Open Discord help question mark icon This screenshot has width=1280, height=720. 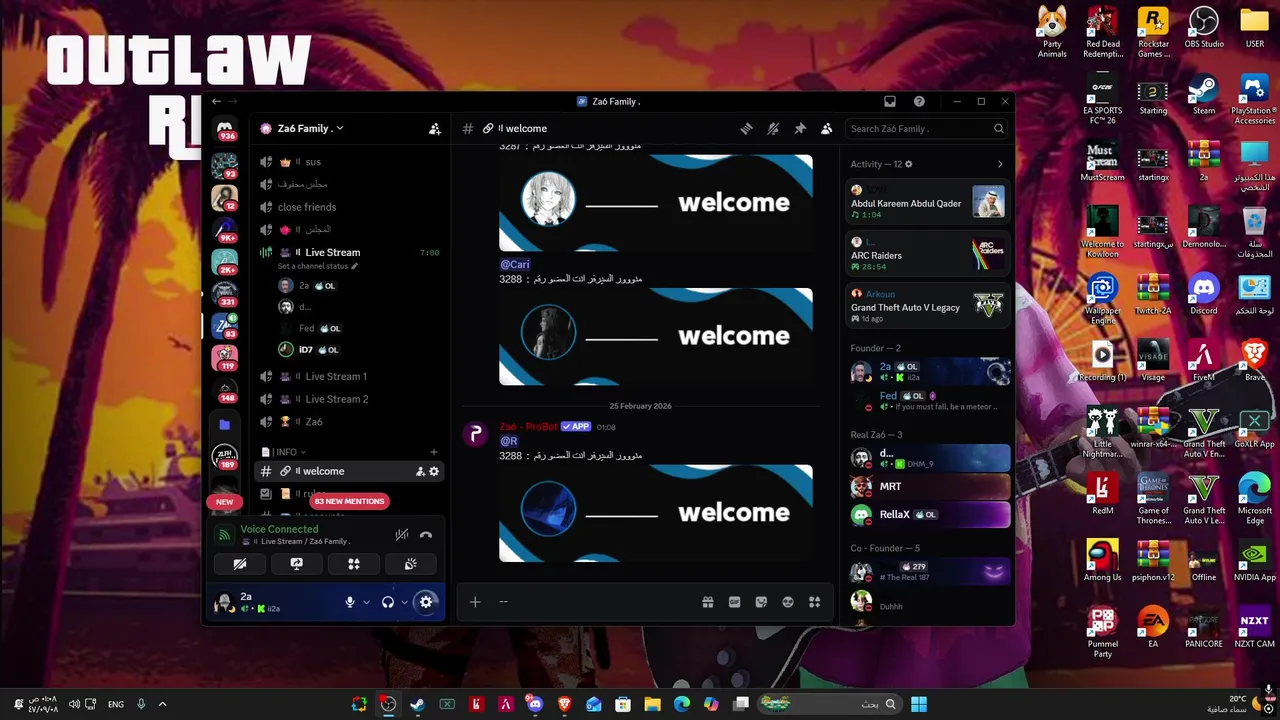(919, 101)
